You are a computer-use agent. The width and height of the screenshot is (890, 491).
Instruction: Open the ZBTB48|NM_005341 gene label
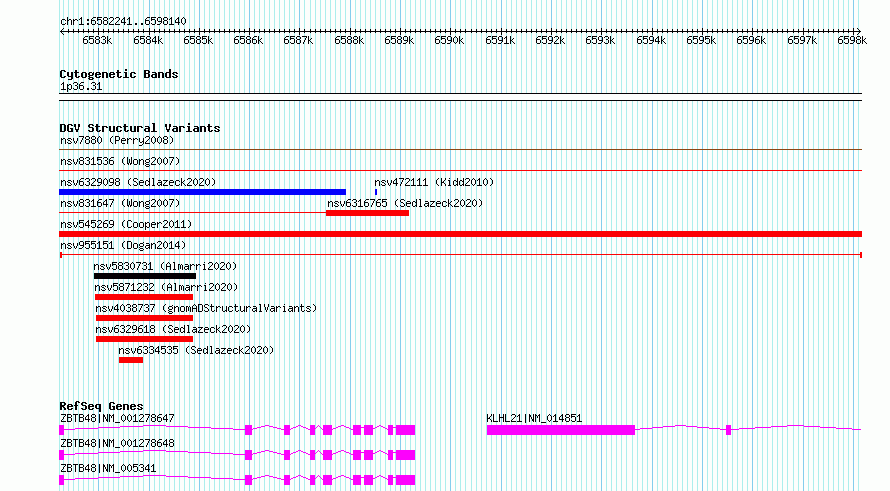tap(108, 468)
